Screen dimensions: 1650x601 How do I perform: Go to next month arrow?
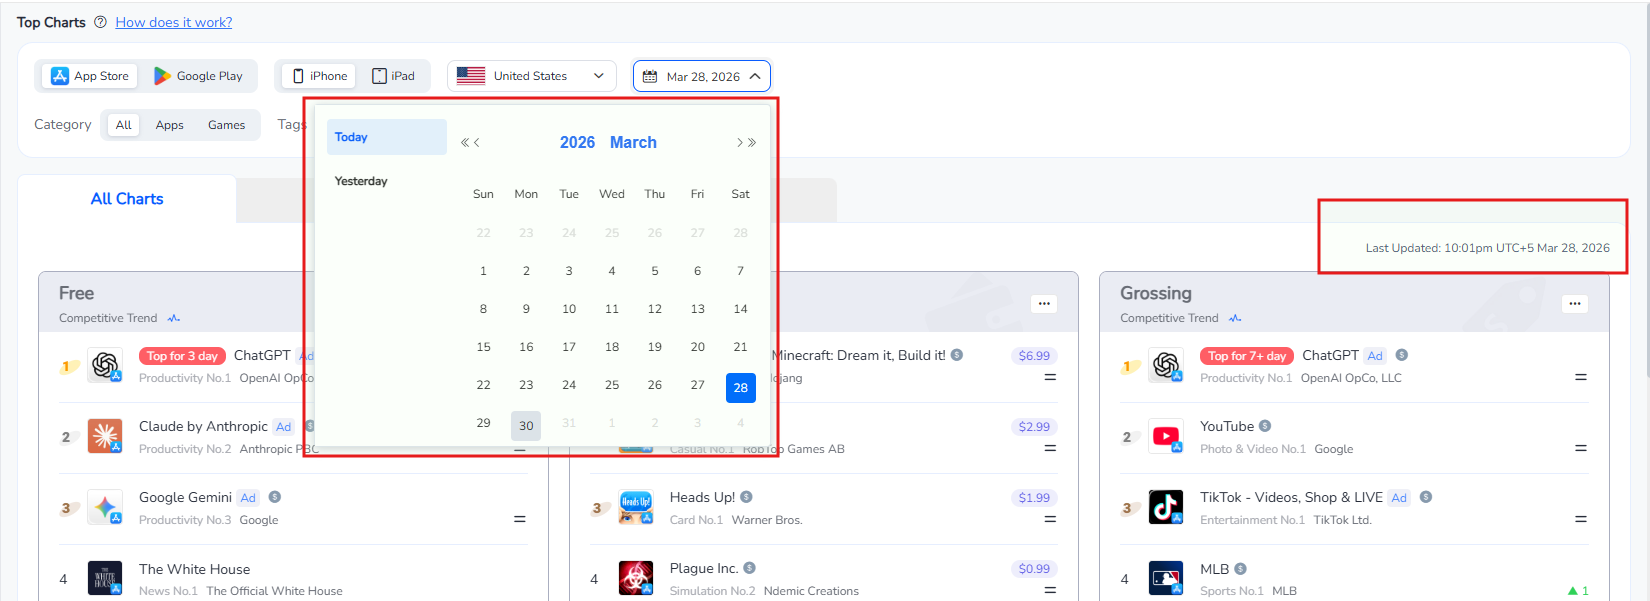[x=740, y=143]
